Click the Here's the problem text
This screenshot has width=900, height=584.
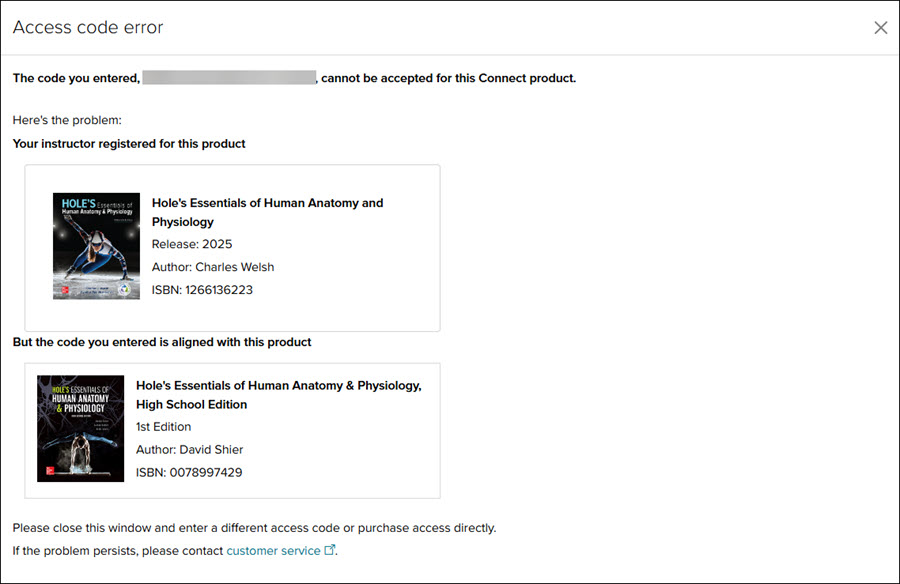click(67, 120)
